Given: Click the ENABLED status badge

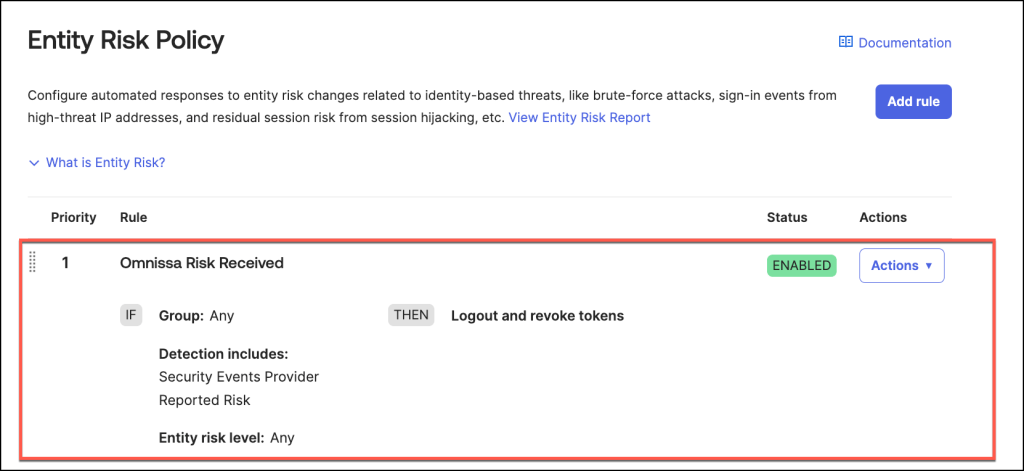Looking at the screenshot, I should tap(801, 266).
